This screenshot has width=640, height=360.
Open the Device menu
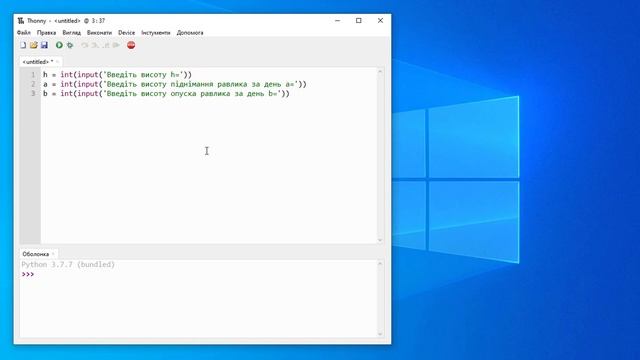point(127,33)
